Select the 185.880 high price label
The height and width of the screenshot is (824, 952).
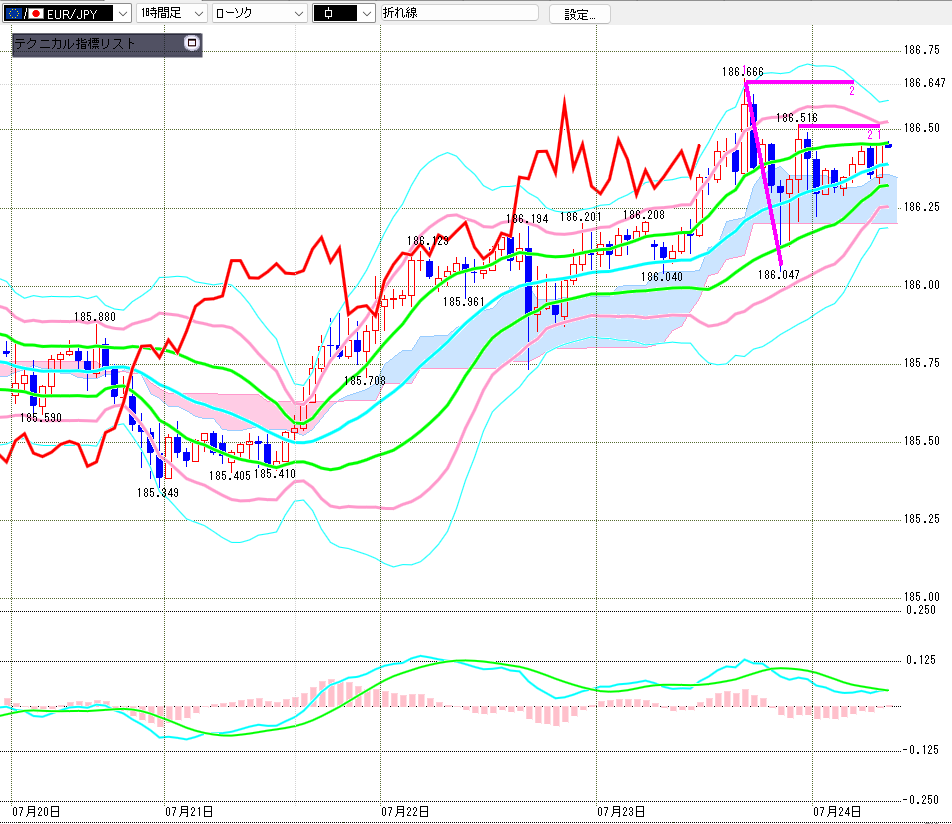(95, 317)
